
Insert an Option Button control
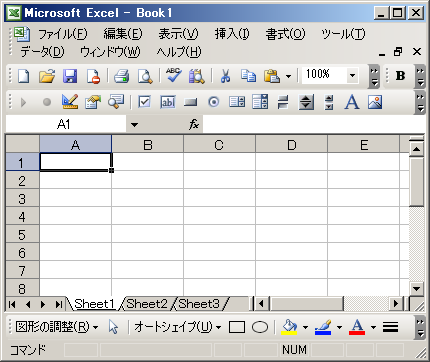(x=214, y=102)
